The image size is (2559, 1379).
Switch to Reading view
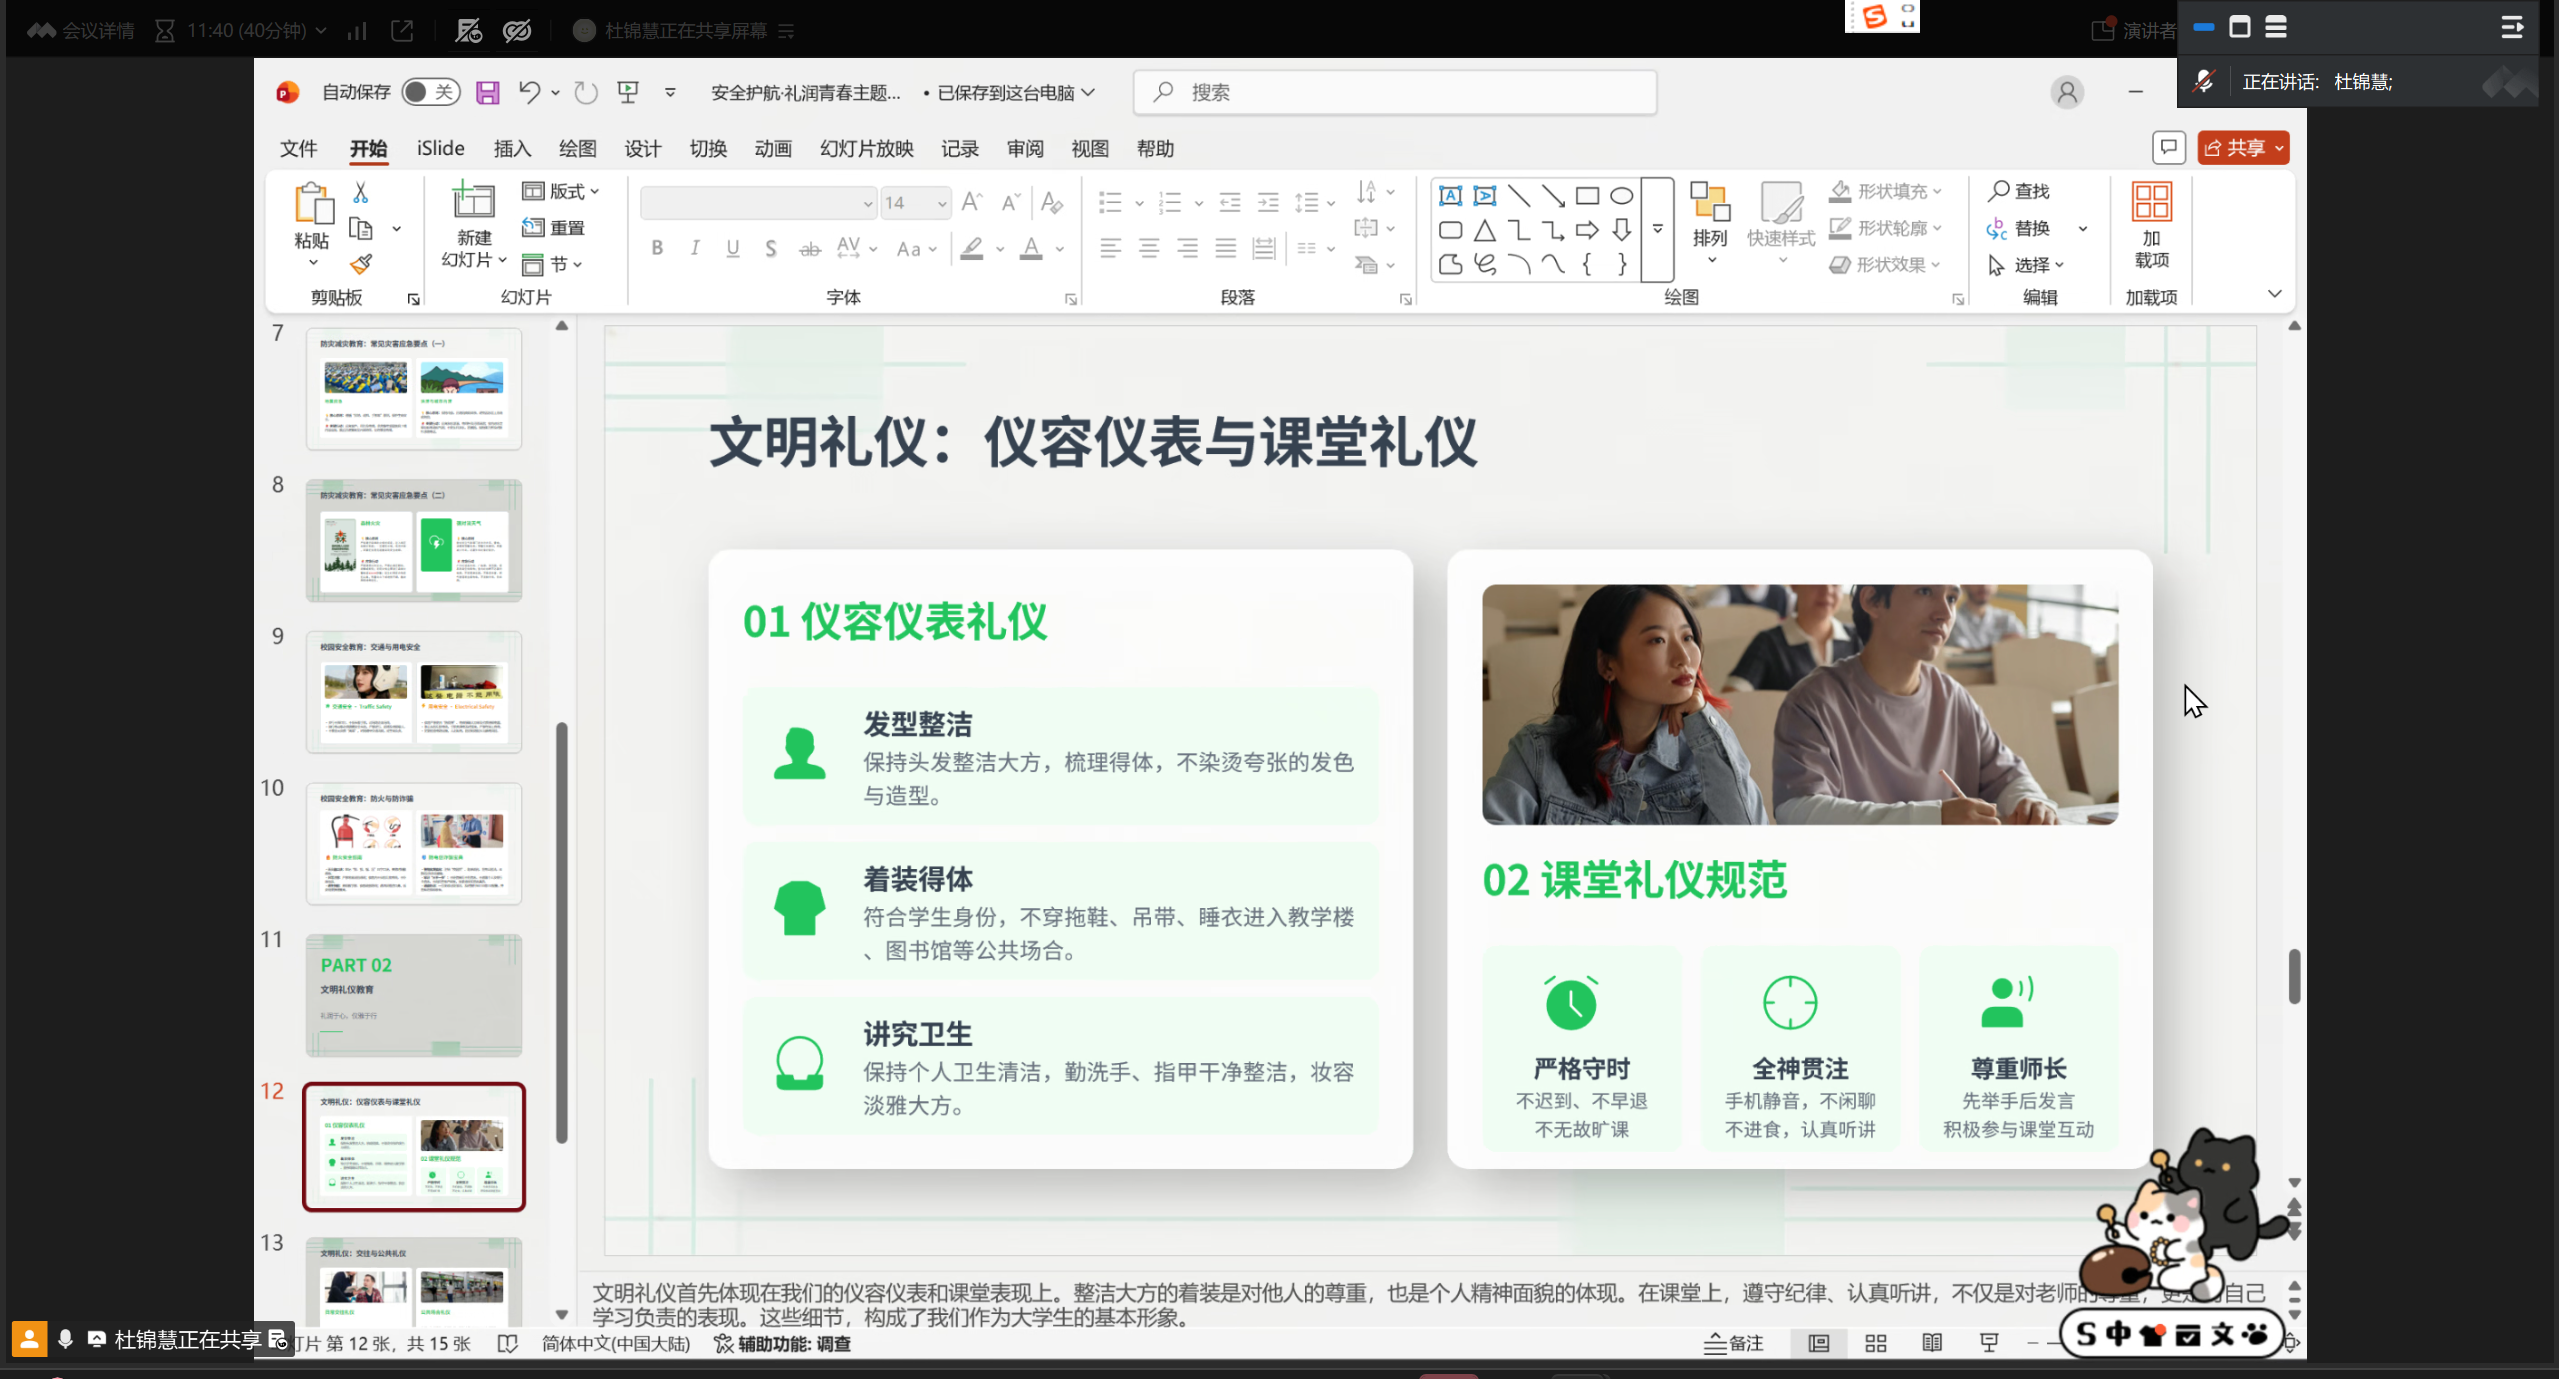[x=1932, y=1343]
